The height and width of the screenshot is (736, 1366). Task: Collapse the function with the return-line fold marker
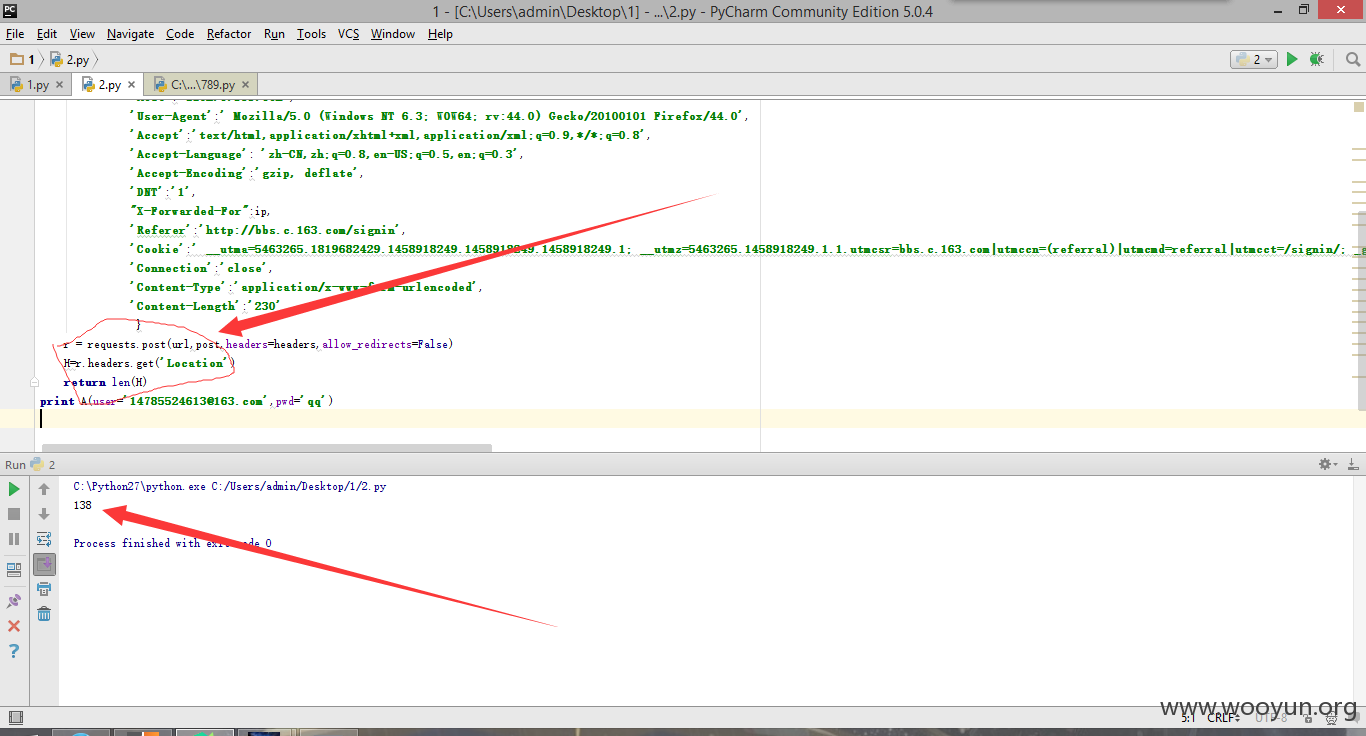pos(35,382)
